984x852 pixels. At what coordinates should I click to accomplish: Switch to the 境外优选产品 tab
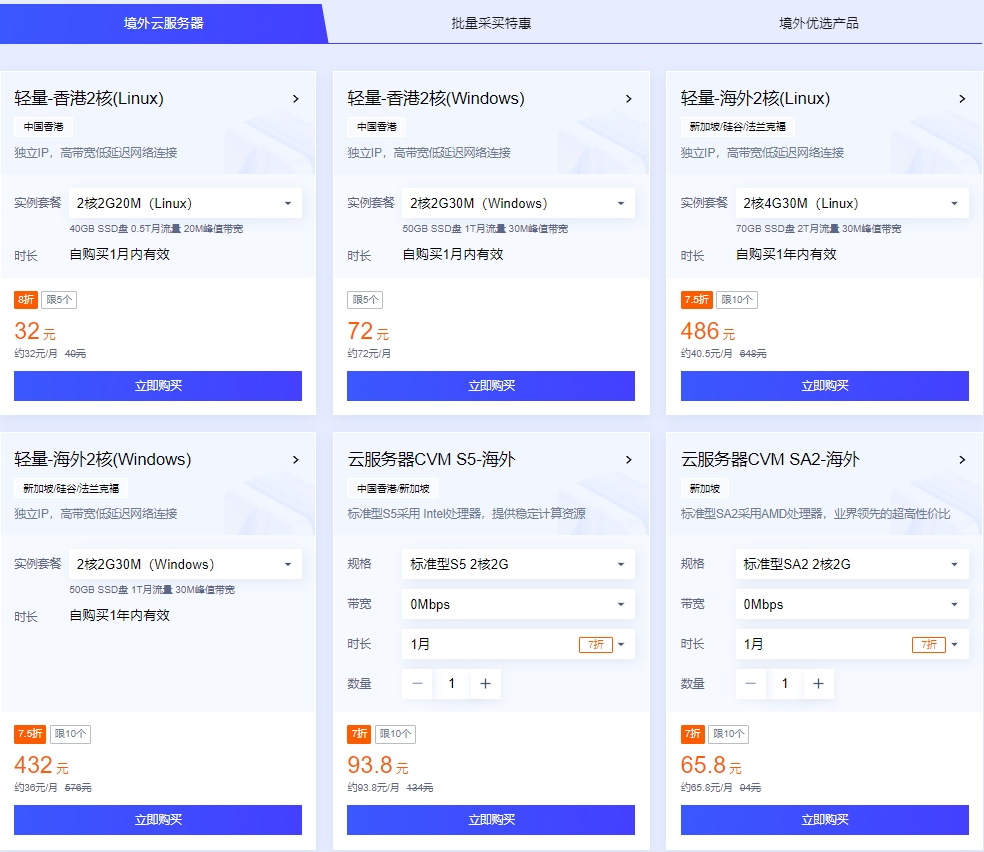(820, 22)
